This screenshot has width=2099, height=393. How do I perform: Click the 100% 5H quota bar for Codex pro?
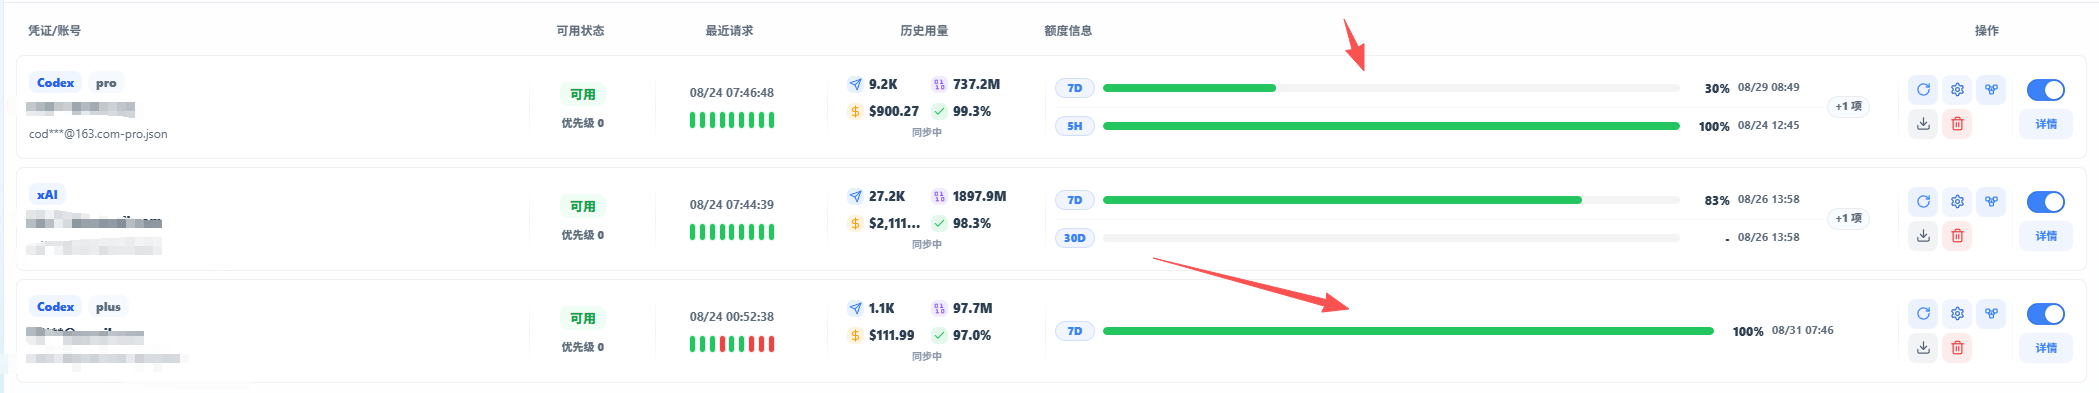1391,126
